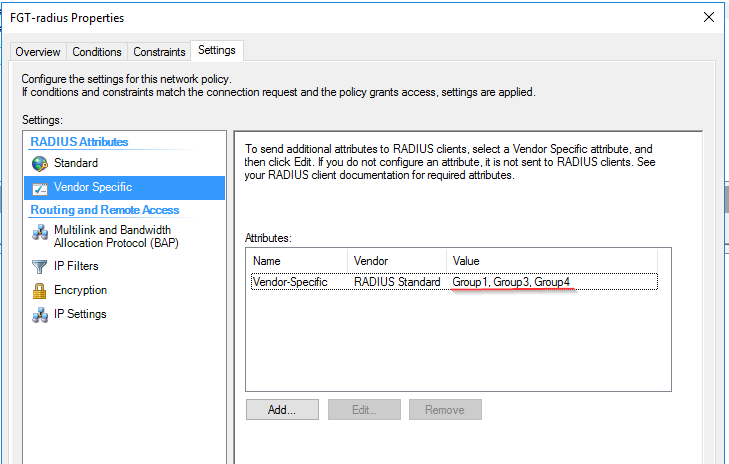Click the Add... button

point(282,410)
